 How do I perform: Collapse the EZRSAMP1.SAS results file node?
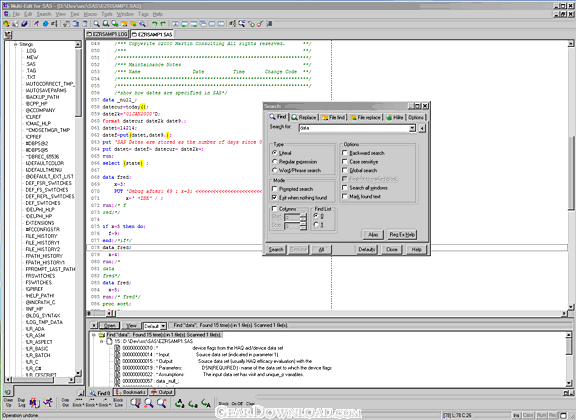(102, 341)
